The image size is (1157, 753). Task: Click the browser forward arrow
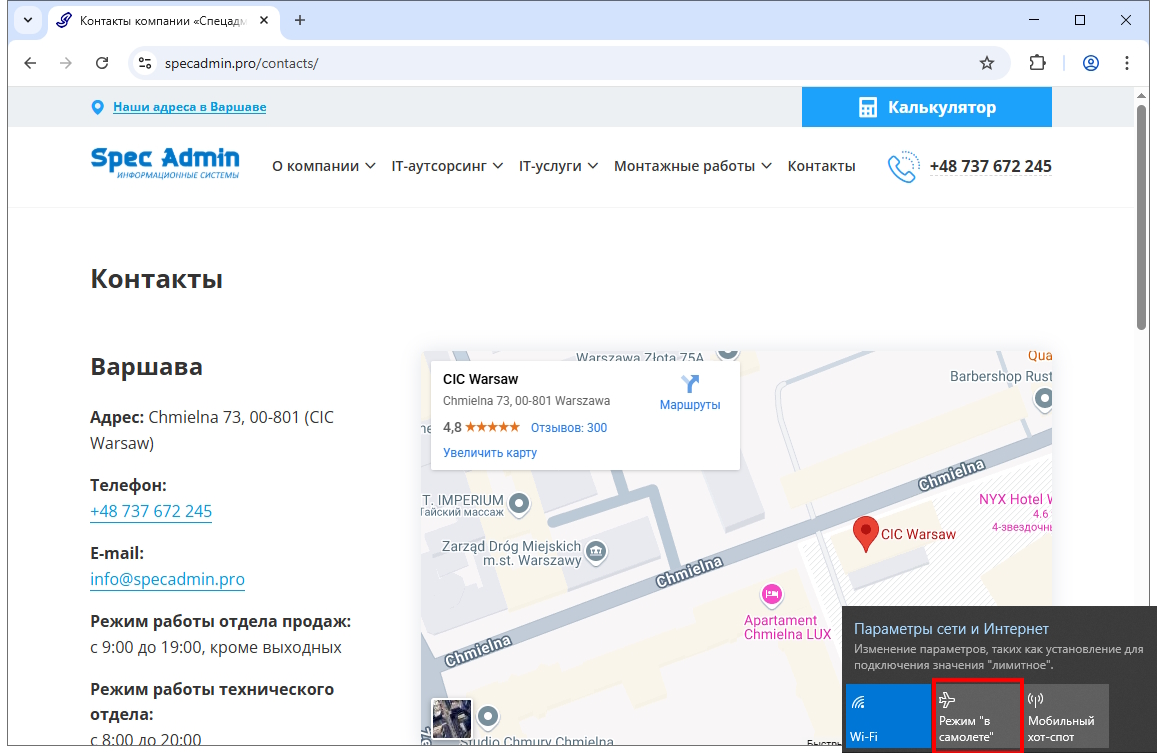point(66,63)
